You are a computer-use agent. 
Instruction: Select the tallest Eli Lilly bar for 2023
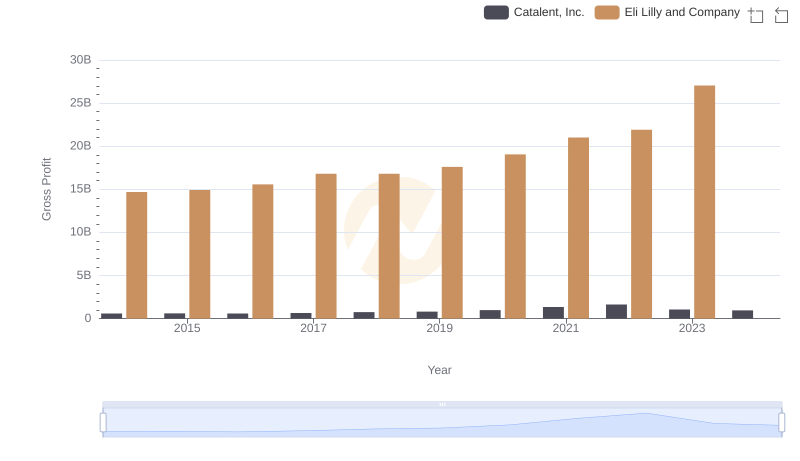coord(704,201)
